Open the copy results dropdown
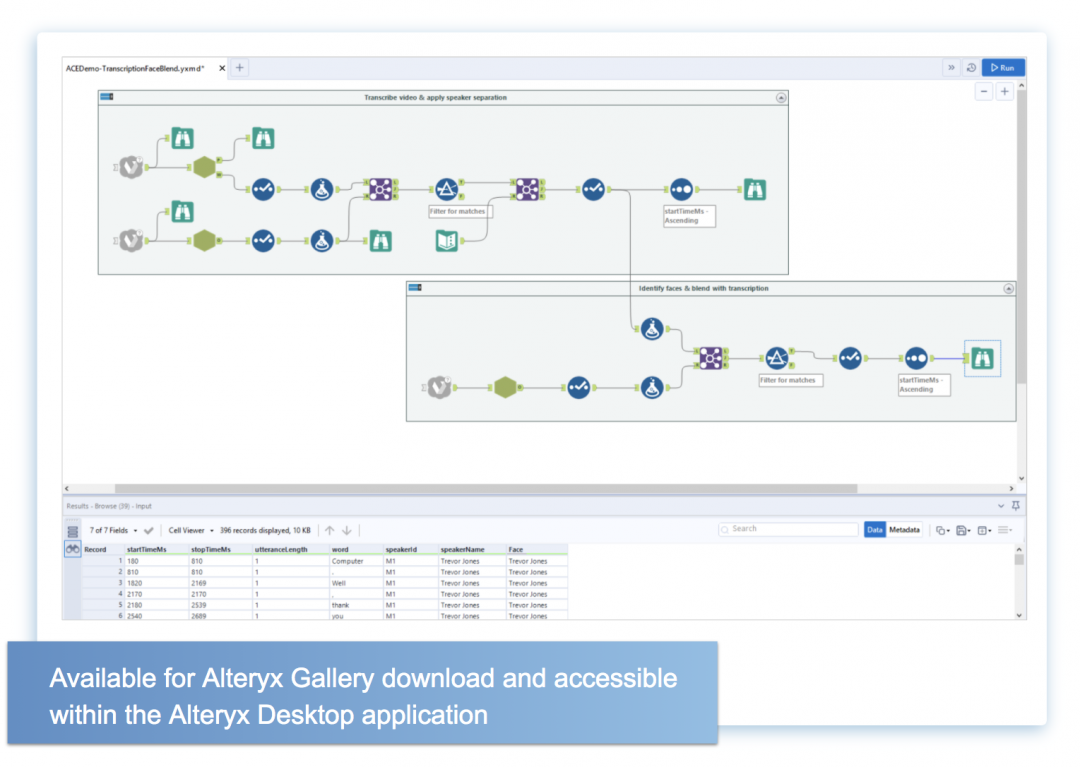Viewport: 1080px width, 767px height. [x=942, y=530]
